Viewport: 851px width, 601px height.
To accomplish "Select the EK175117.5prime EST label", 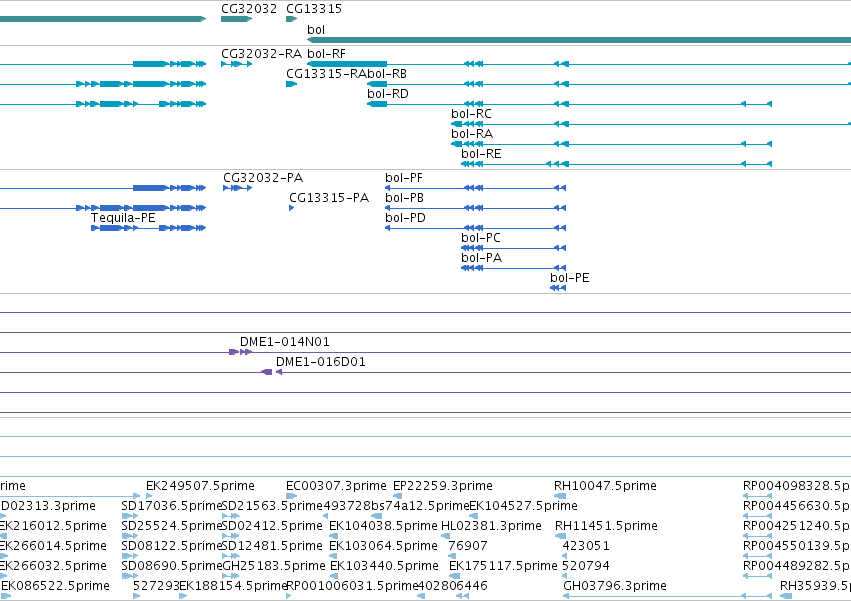I will tap(503, 566).
